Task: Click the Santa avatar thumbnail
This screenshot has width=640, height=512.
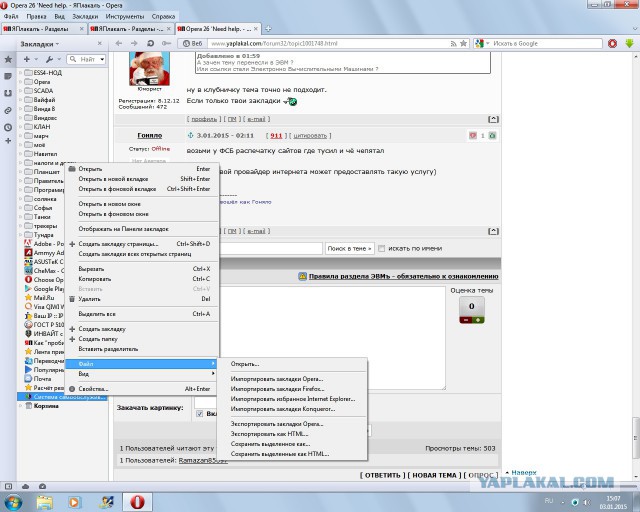Action: pos(149,69)
